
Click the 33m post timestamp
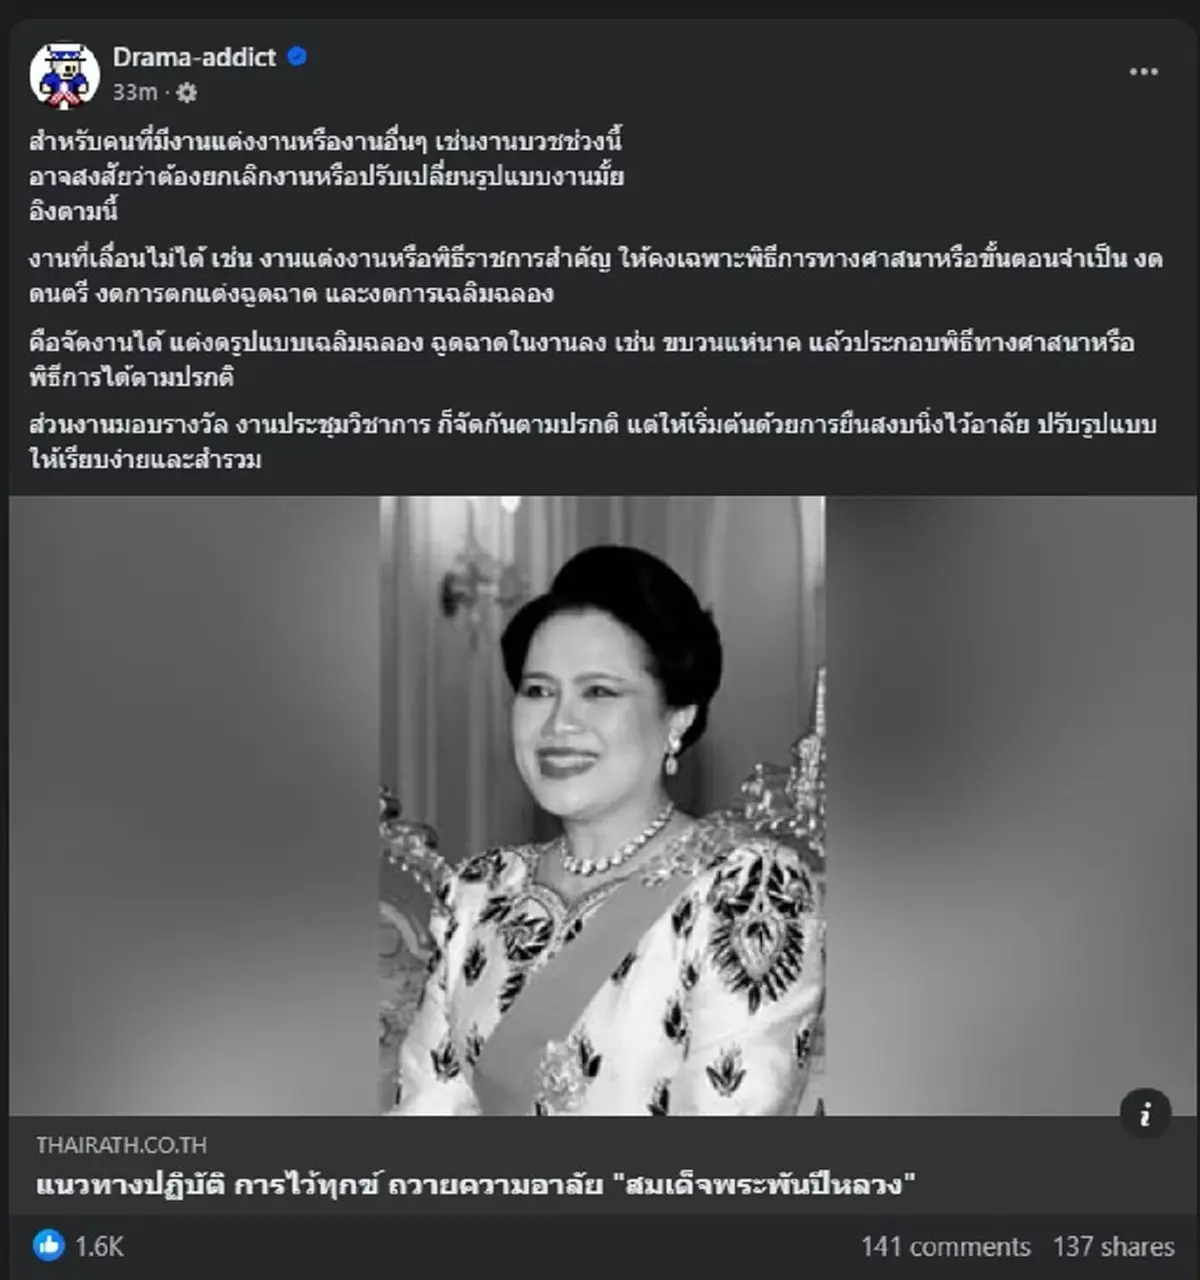(x=135, y=93)
